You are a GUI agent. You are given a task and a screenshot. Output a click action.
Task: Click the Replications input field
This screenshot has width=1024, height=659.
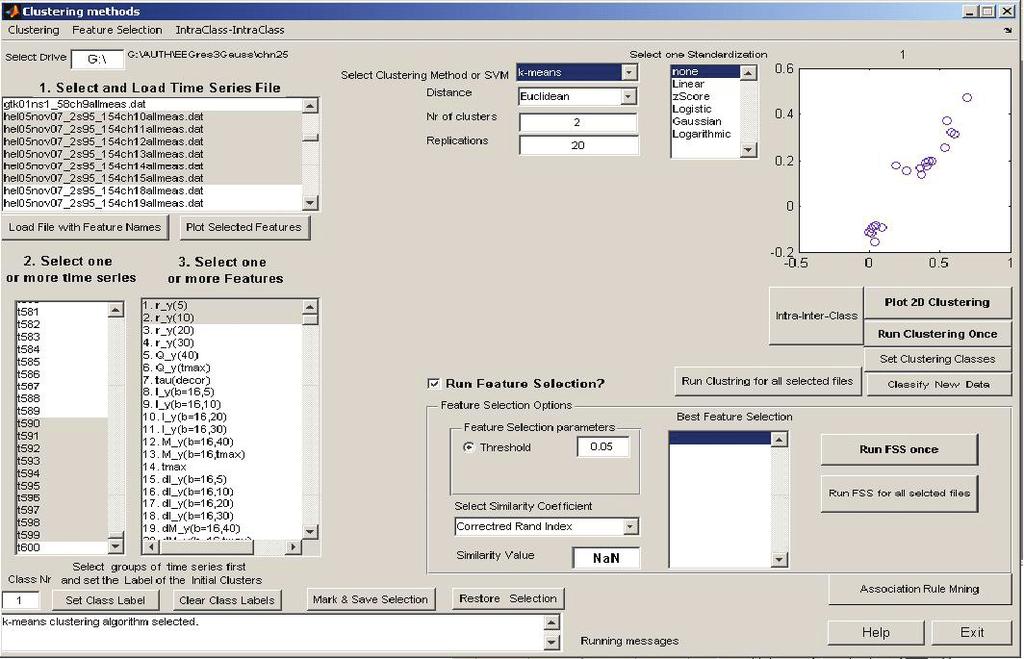click(x=578, y=145)
